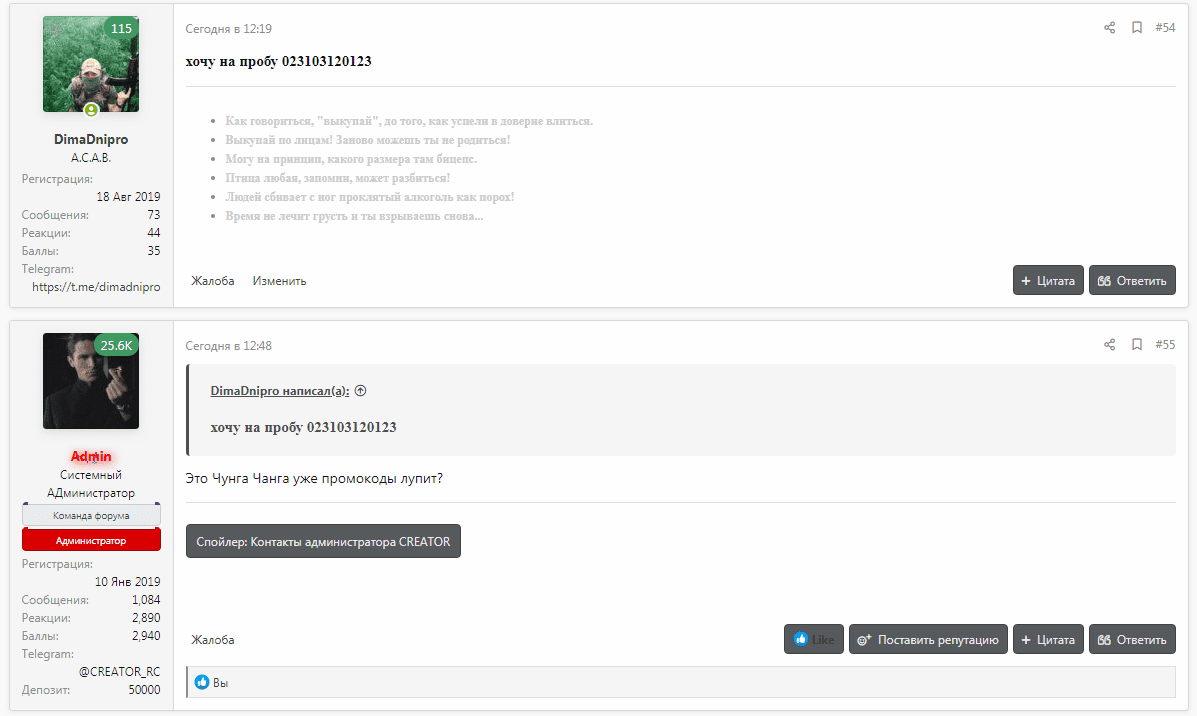
Task: Click "Изменить" link on post #54
Action: (279, 281)
